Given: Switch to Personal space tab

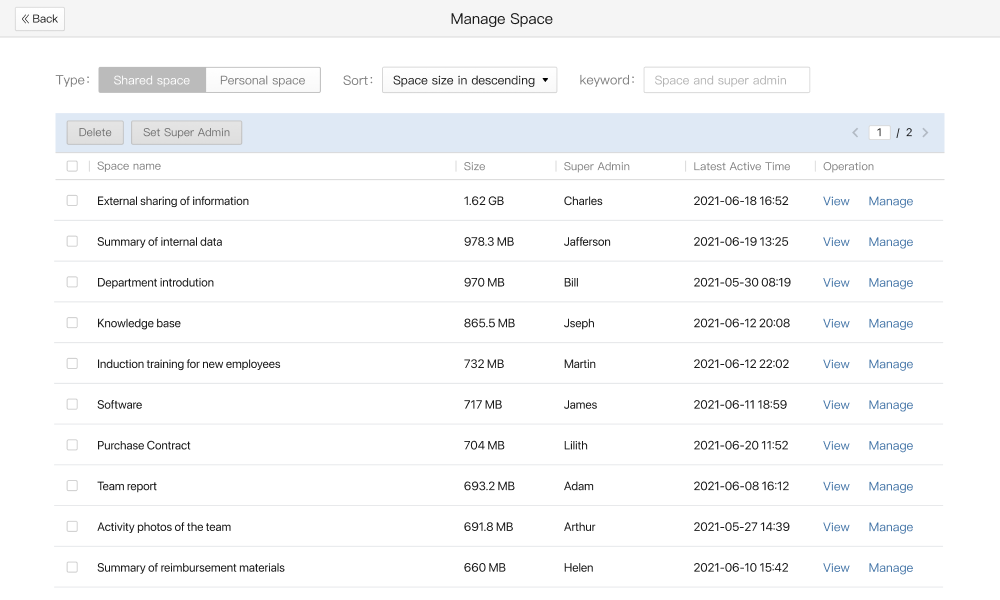Looking at the screenshot, I should pyautogui.click(x=263, y=80).
